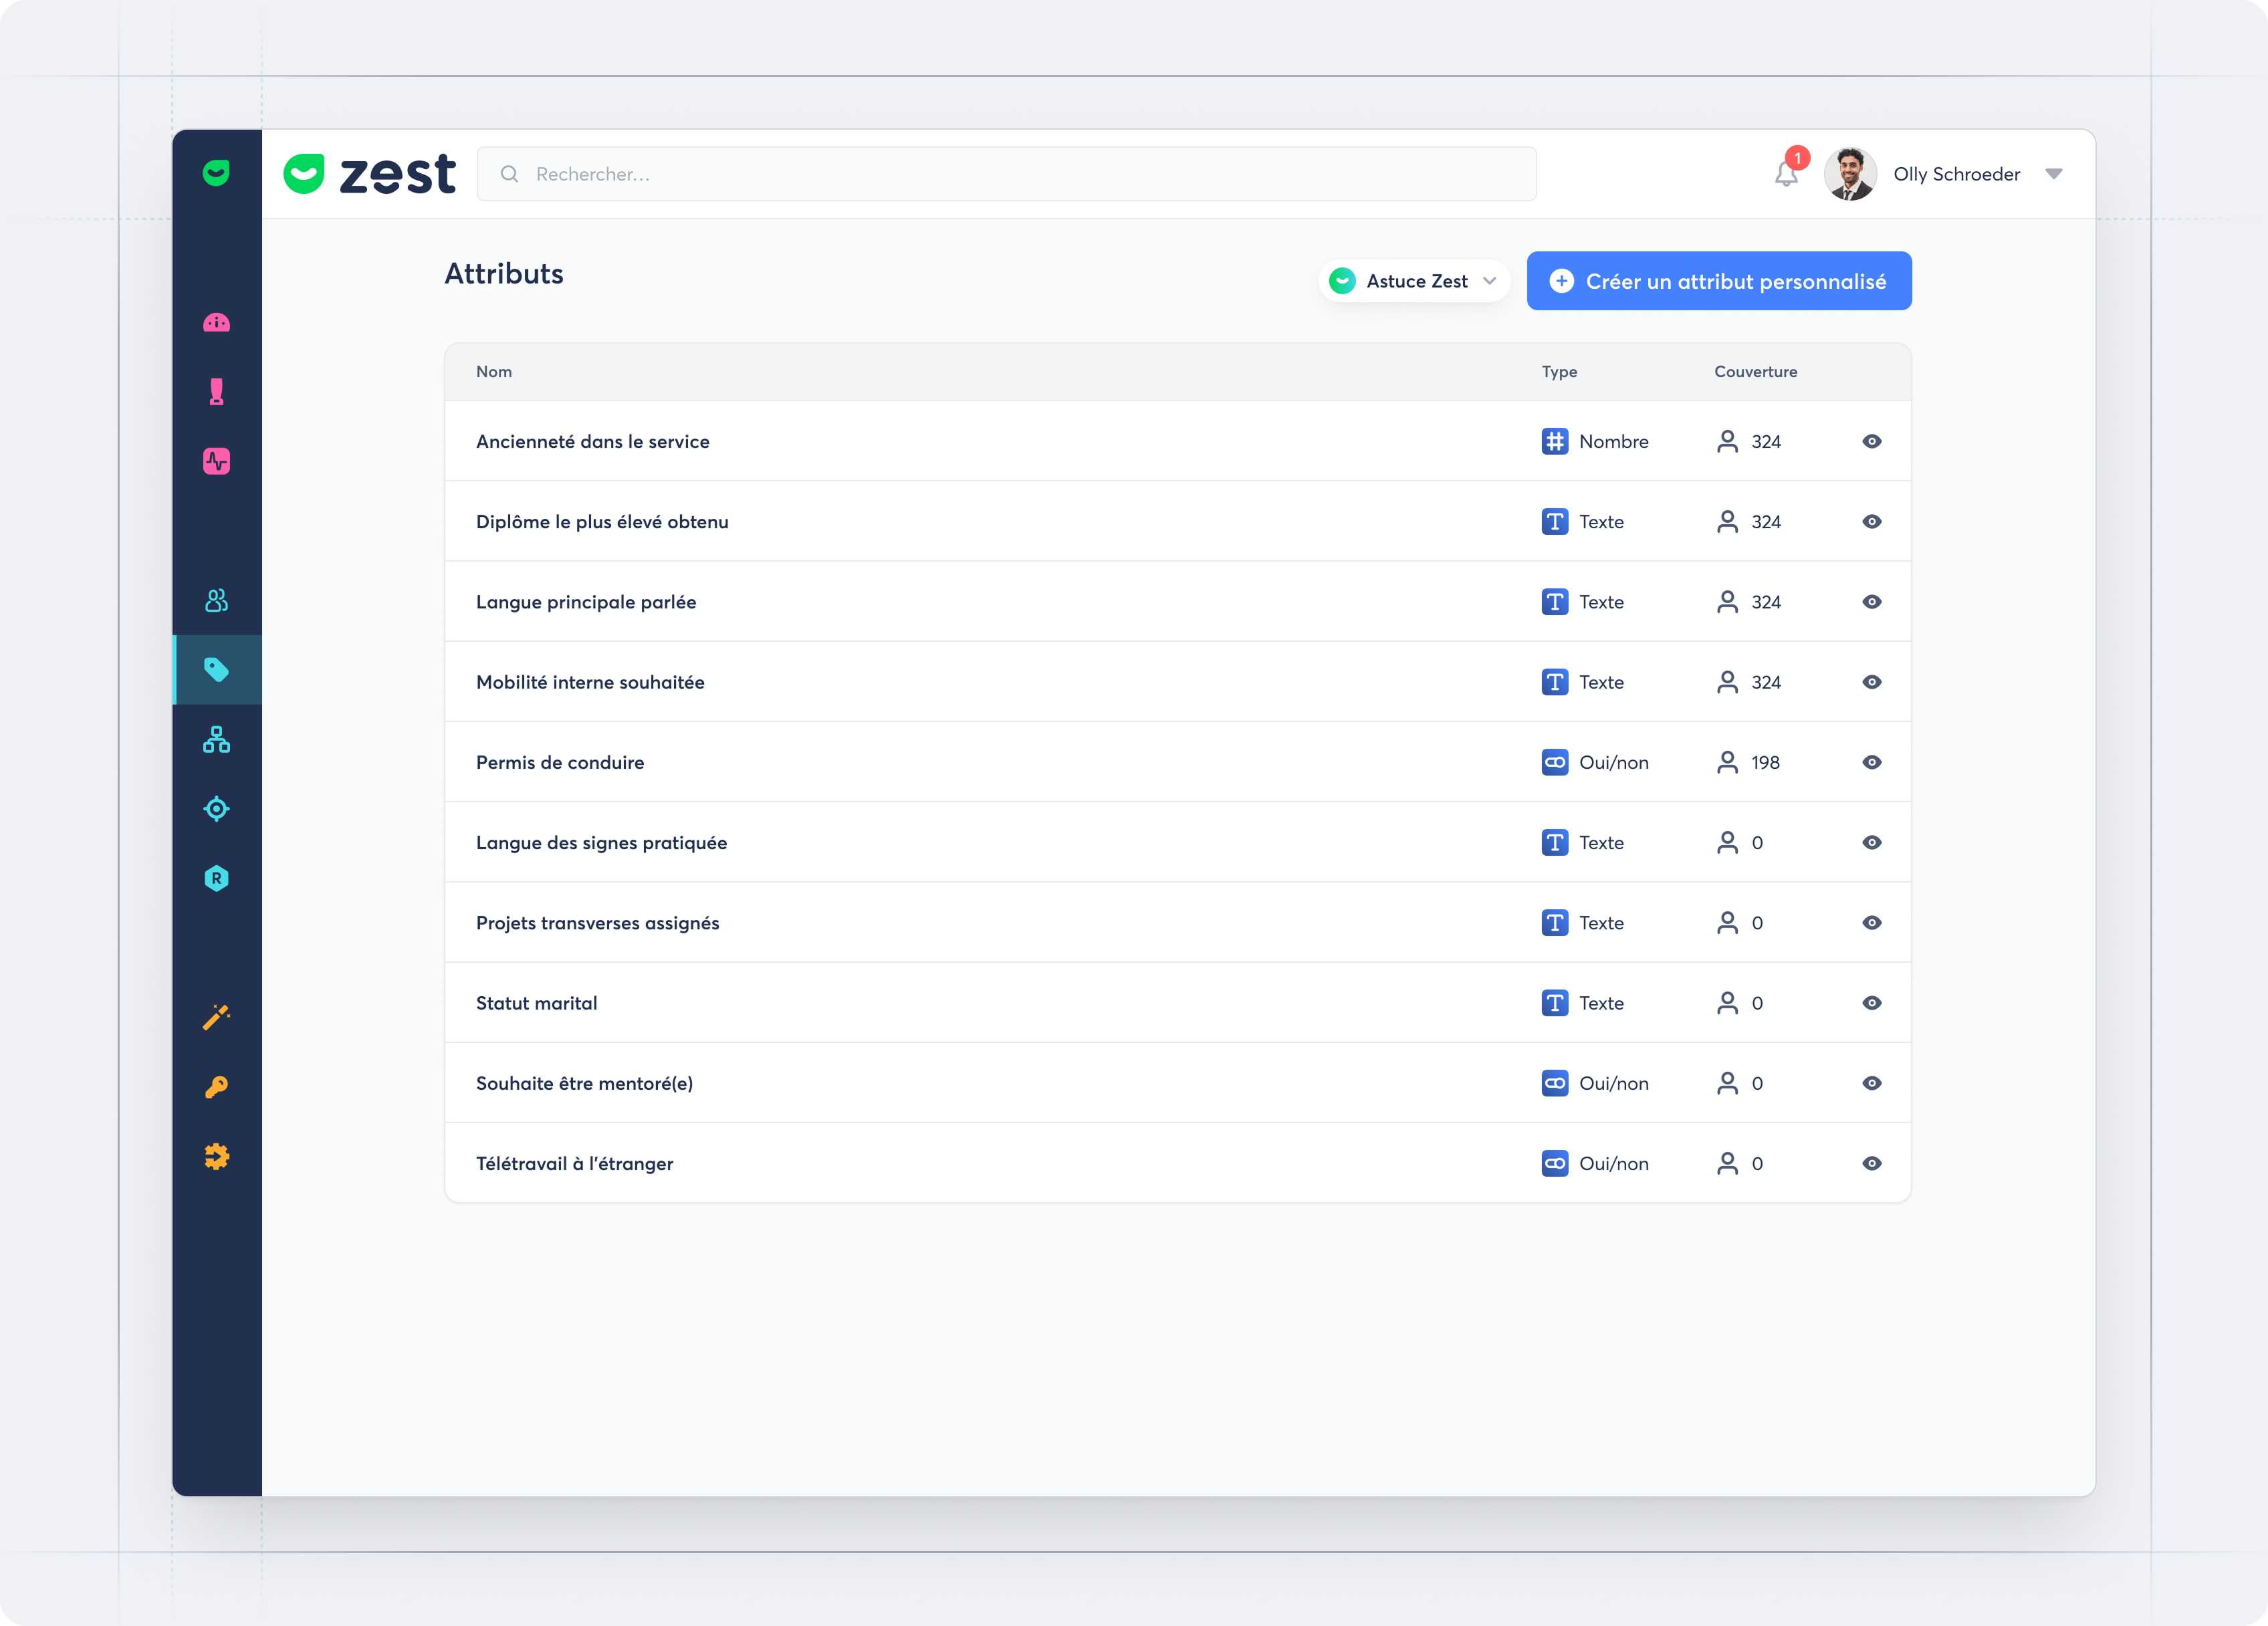This screenshot has width=2268, height=1626.
Task: Click the Couverture column header
Action: 1755,371
